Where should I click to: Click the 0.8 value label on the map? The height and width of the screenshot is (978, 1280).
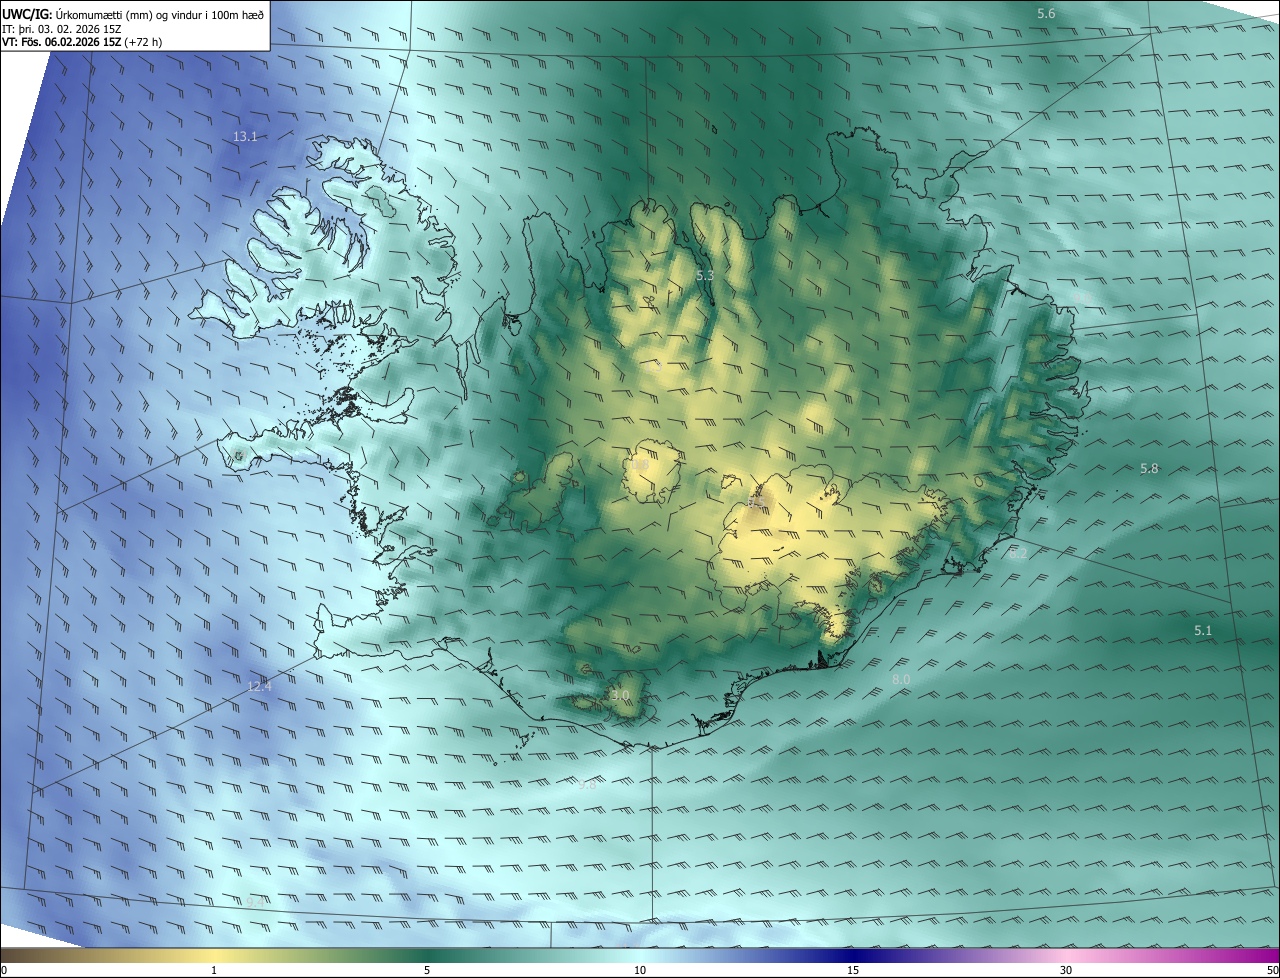pos(641,465)
